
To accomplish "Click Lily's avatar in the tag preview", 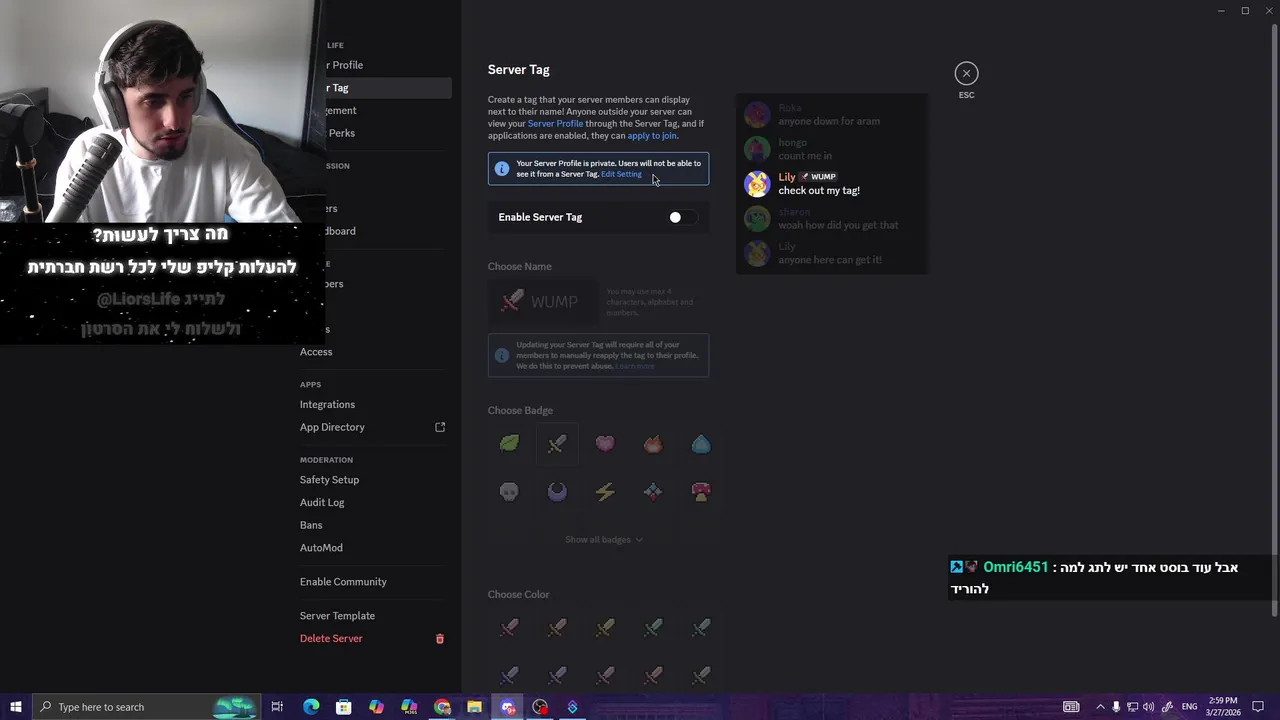I will pos(757,184).
